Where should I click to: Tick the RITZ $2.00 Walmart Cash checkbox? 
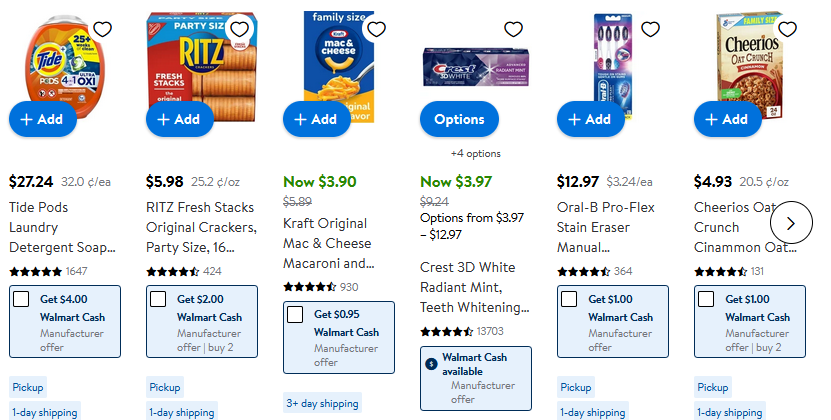pos(158,299)
